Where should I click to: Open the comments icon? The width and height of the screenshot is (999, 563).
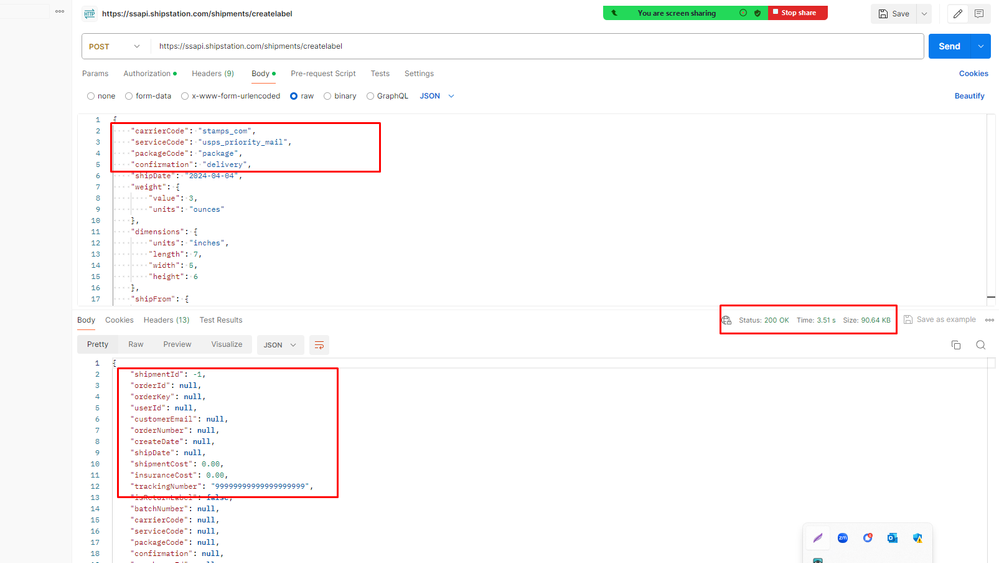(979, 14)
